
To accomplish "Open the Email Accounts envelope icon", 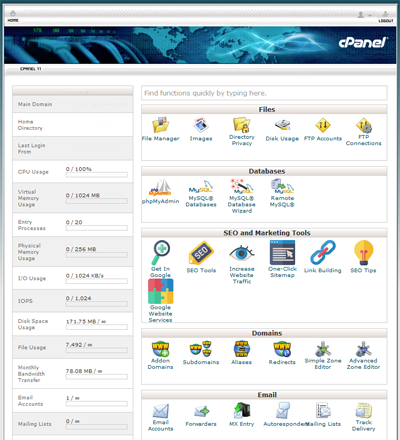I will (161, 411).
